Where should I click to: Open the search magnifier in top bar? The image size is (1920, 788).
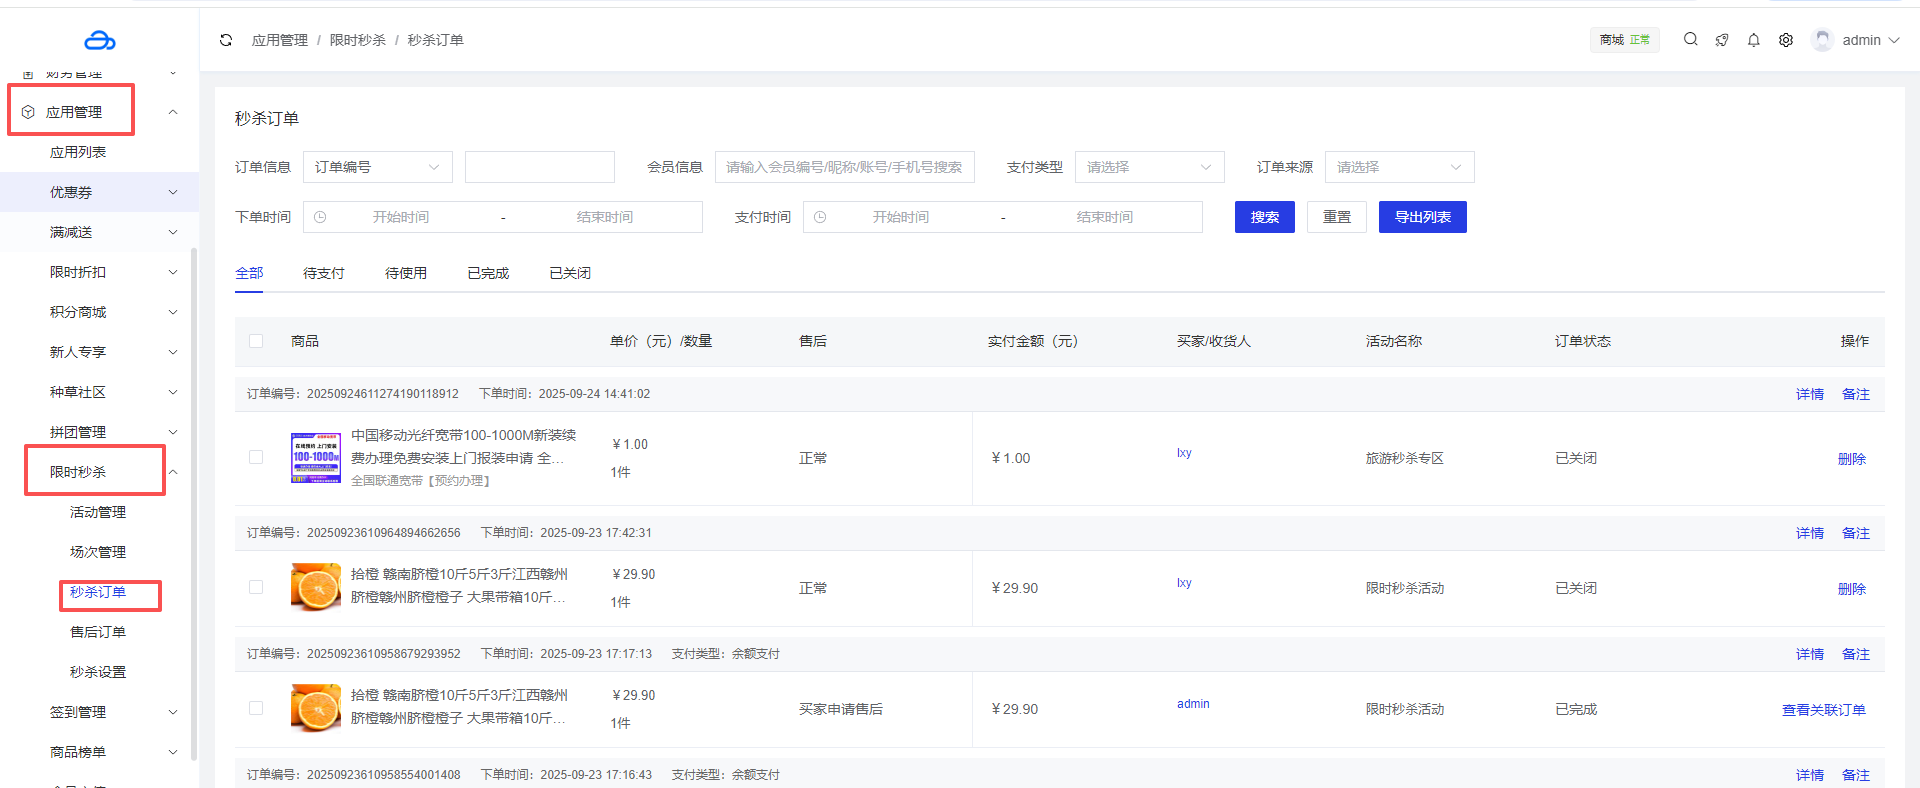click(x=1690, y=40)
